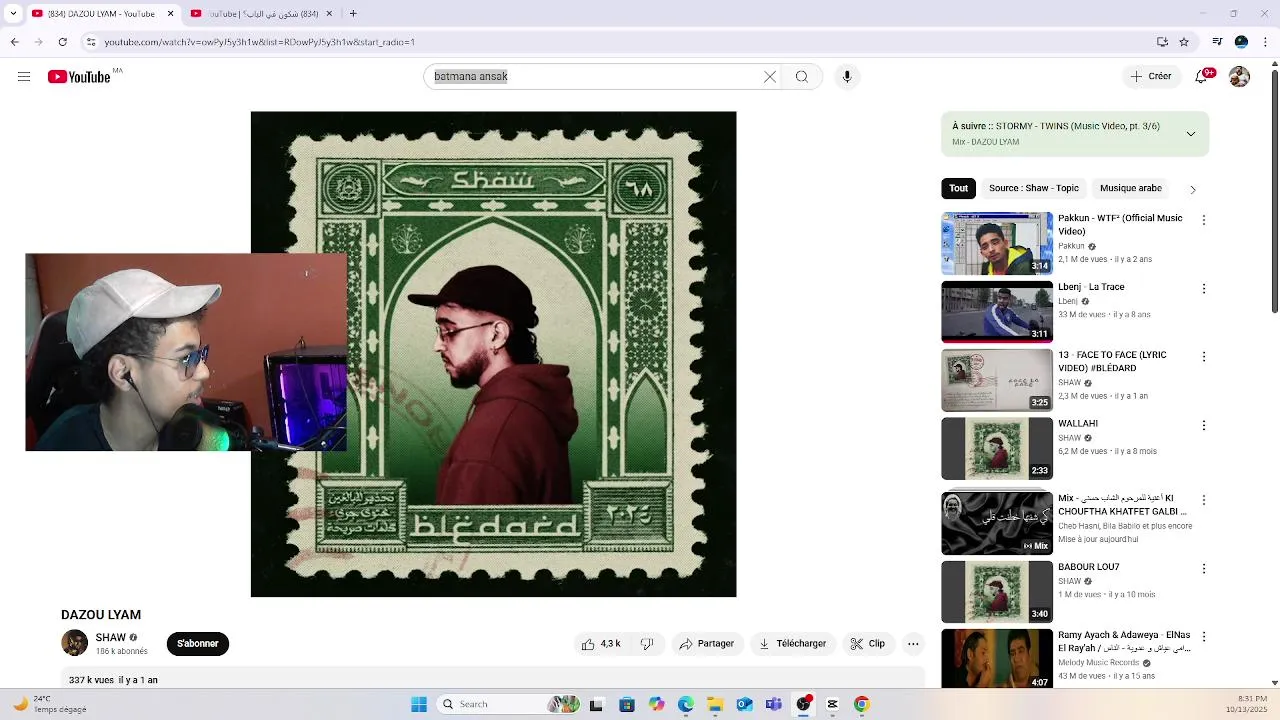The height and width of the screenshot is (720, 1280).
Task: Open Microsoft Teams from taskbar
Action: point(773,704)
